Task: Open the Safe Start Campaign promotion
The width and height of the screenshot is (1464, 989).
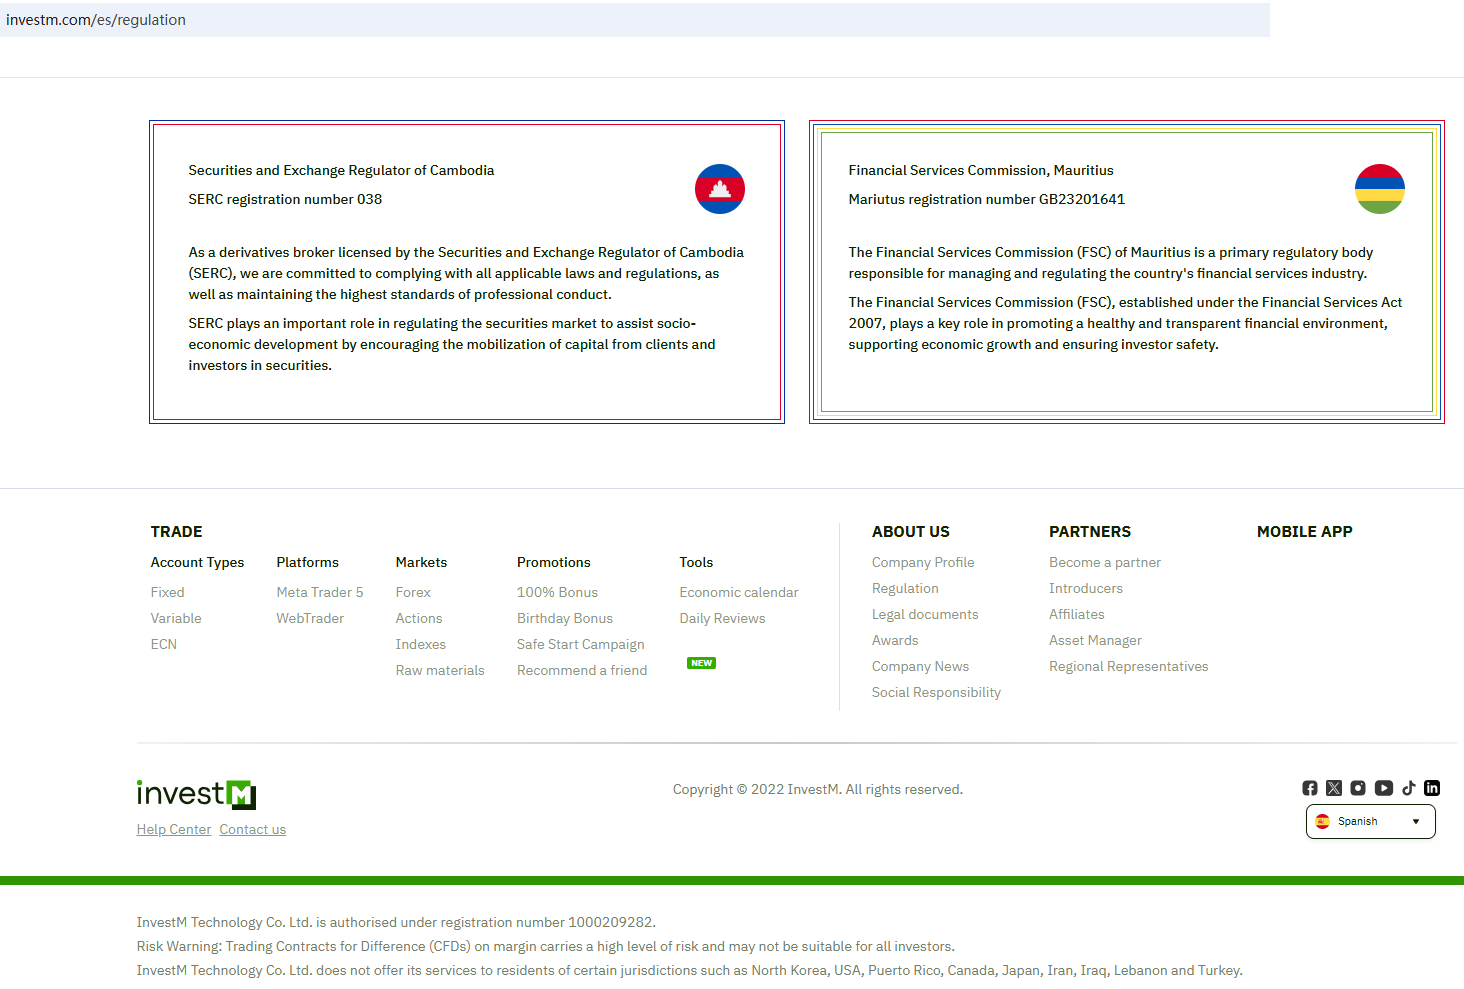Action: click(581, 644)
